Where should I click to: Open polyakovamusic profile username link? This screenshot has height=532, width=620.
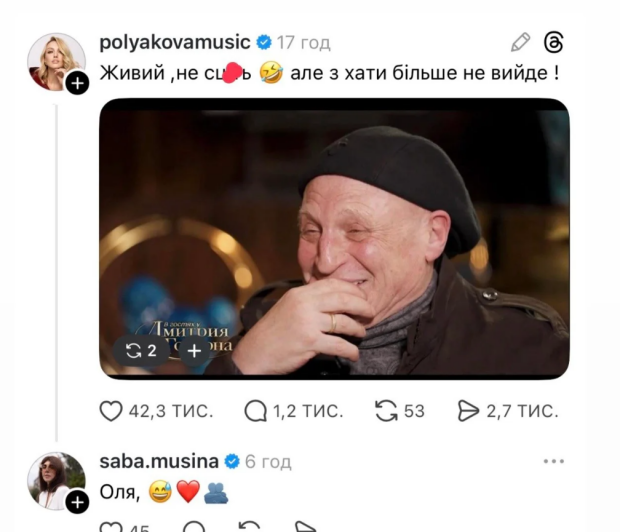point(175,42)
